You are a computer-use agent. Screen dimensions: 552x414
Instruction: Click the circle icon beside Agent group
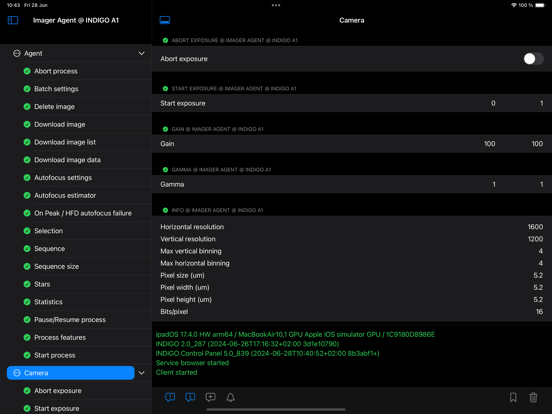click(17, 54)
